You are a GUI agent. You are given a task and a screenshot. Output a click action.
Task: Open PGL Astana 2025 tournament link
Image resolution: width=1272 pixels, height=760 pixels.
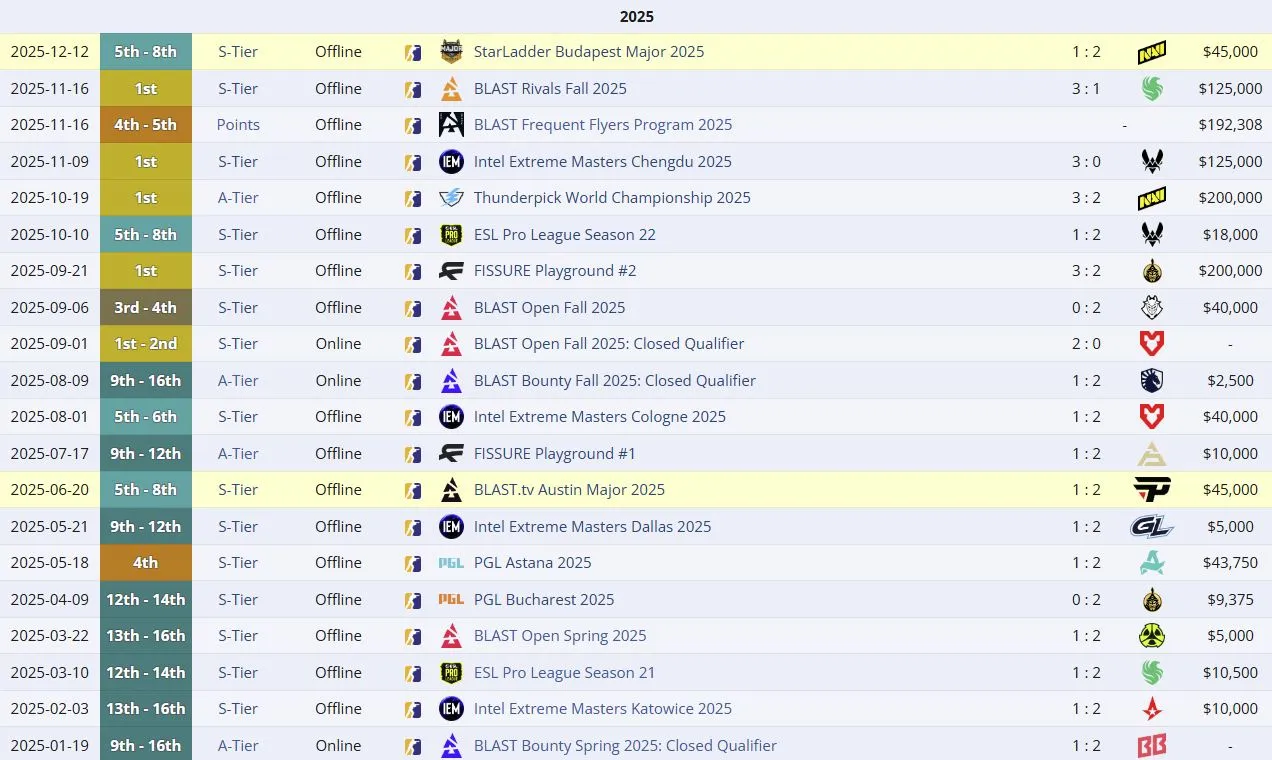pyautogui.click(x=533, y=563)
